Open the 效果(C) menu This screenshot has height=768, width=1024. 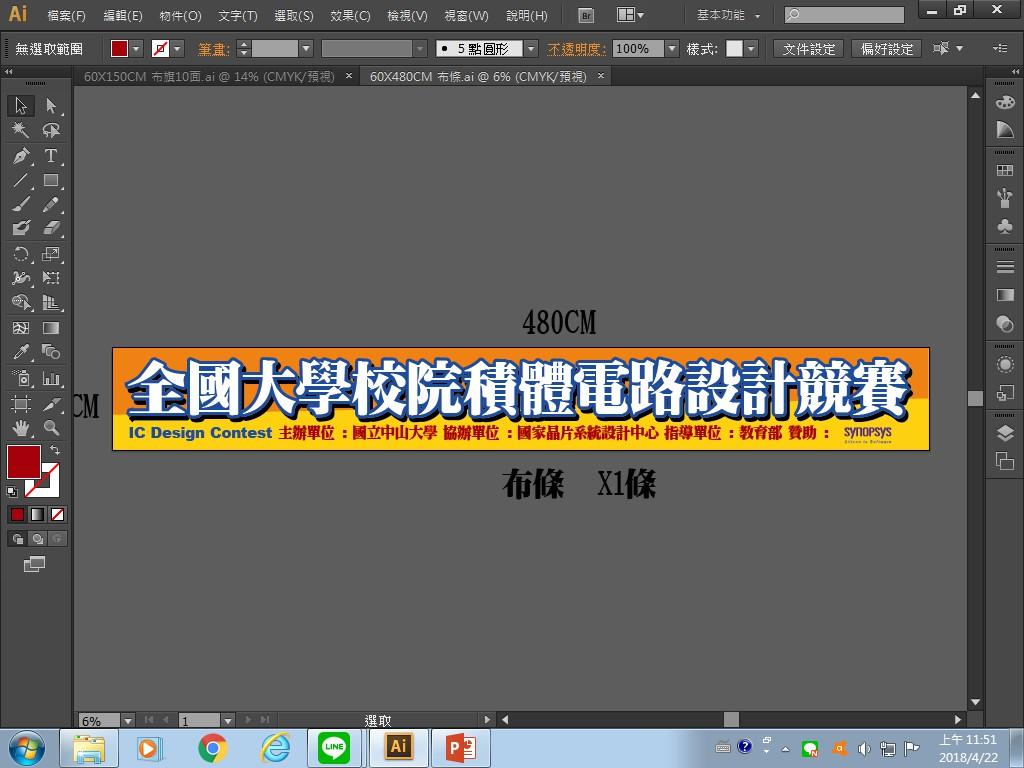pyautogui.click(x=350, y=16)
